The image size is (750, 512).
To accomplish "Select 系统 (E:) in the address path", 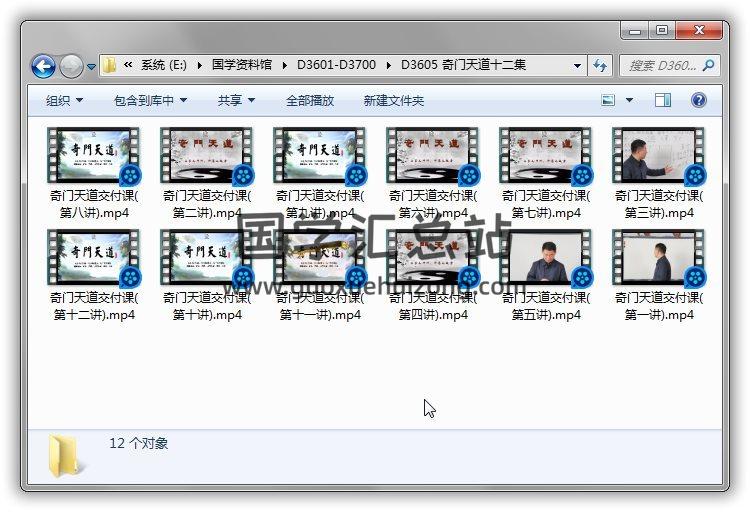I will tap(164, 65).
